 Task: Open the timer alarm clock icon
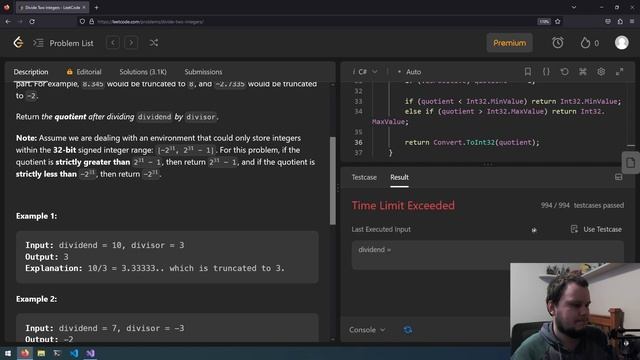click(x=558, y=43)
